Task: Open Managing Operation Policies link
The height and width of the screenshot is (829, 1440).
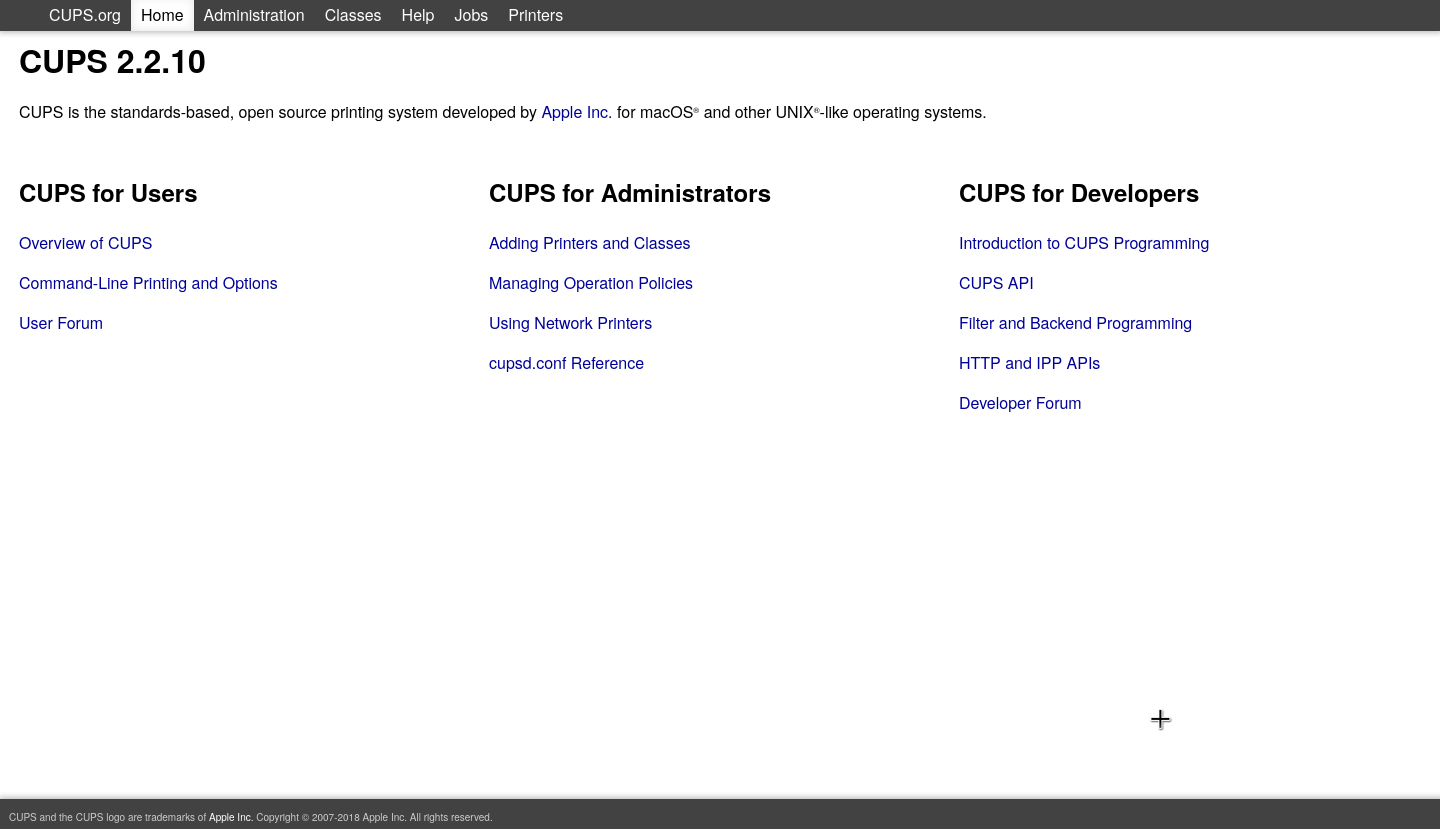Action: tap(590, 283)
